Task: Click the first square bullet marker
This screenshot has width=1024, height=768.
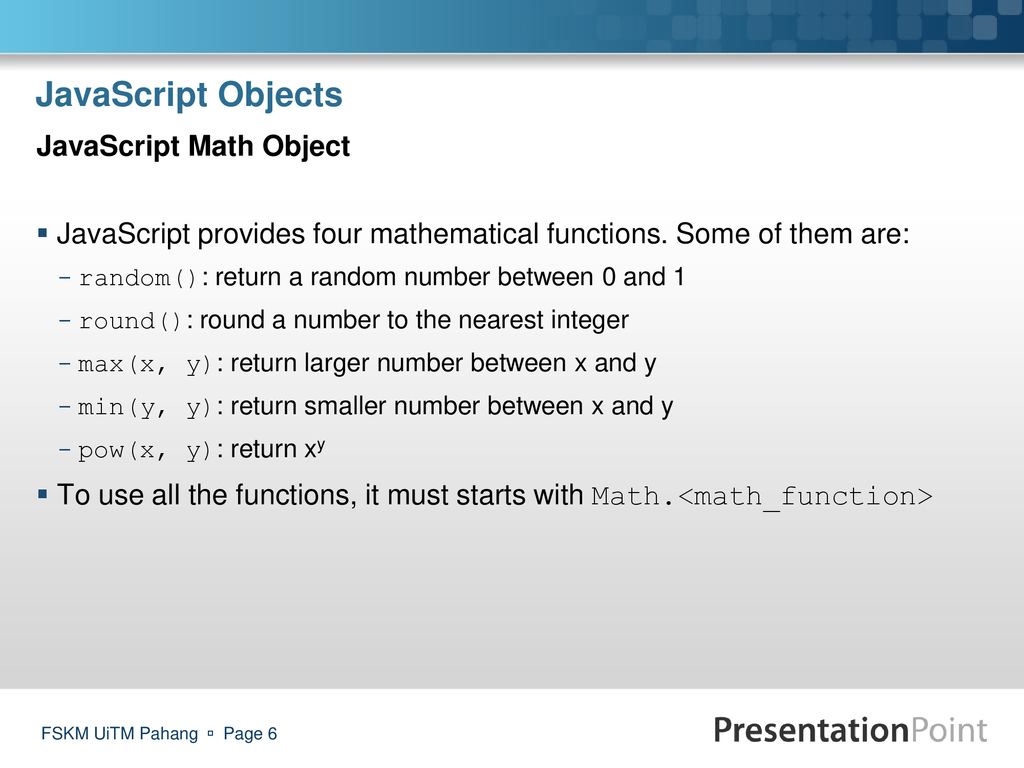Action: click(x=42, y=232)
